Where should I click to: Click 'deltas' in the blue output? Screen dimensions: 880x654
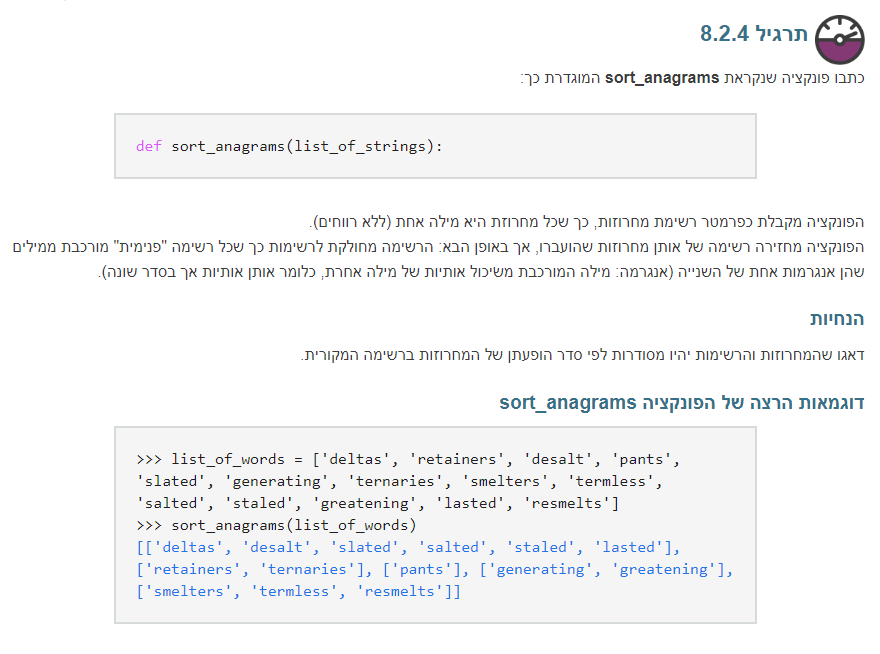pyautogui.click(x=189, y=547)
